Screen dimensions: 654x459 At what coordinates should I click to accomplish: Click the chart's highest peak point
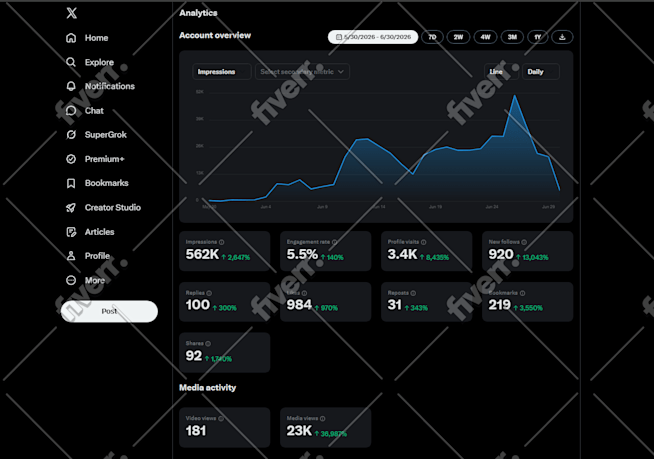(x=515, y=96)
